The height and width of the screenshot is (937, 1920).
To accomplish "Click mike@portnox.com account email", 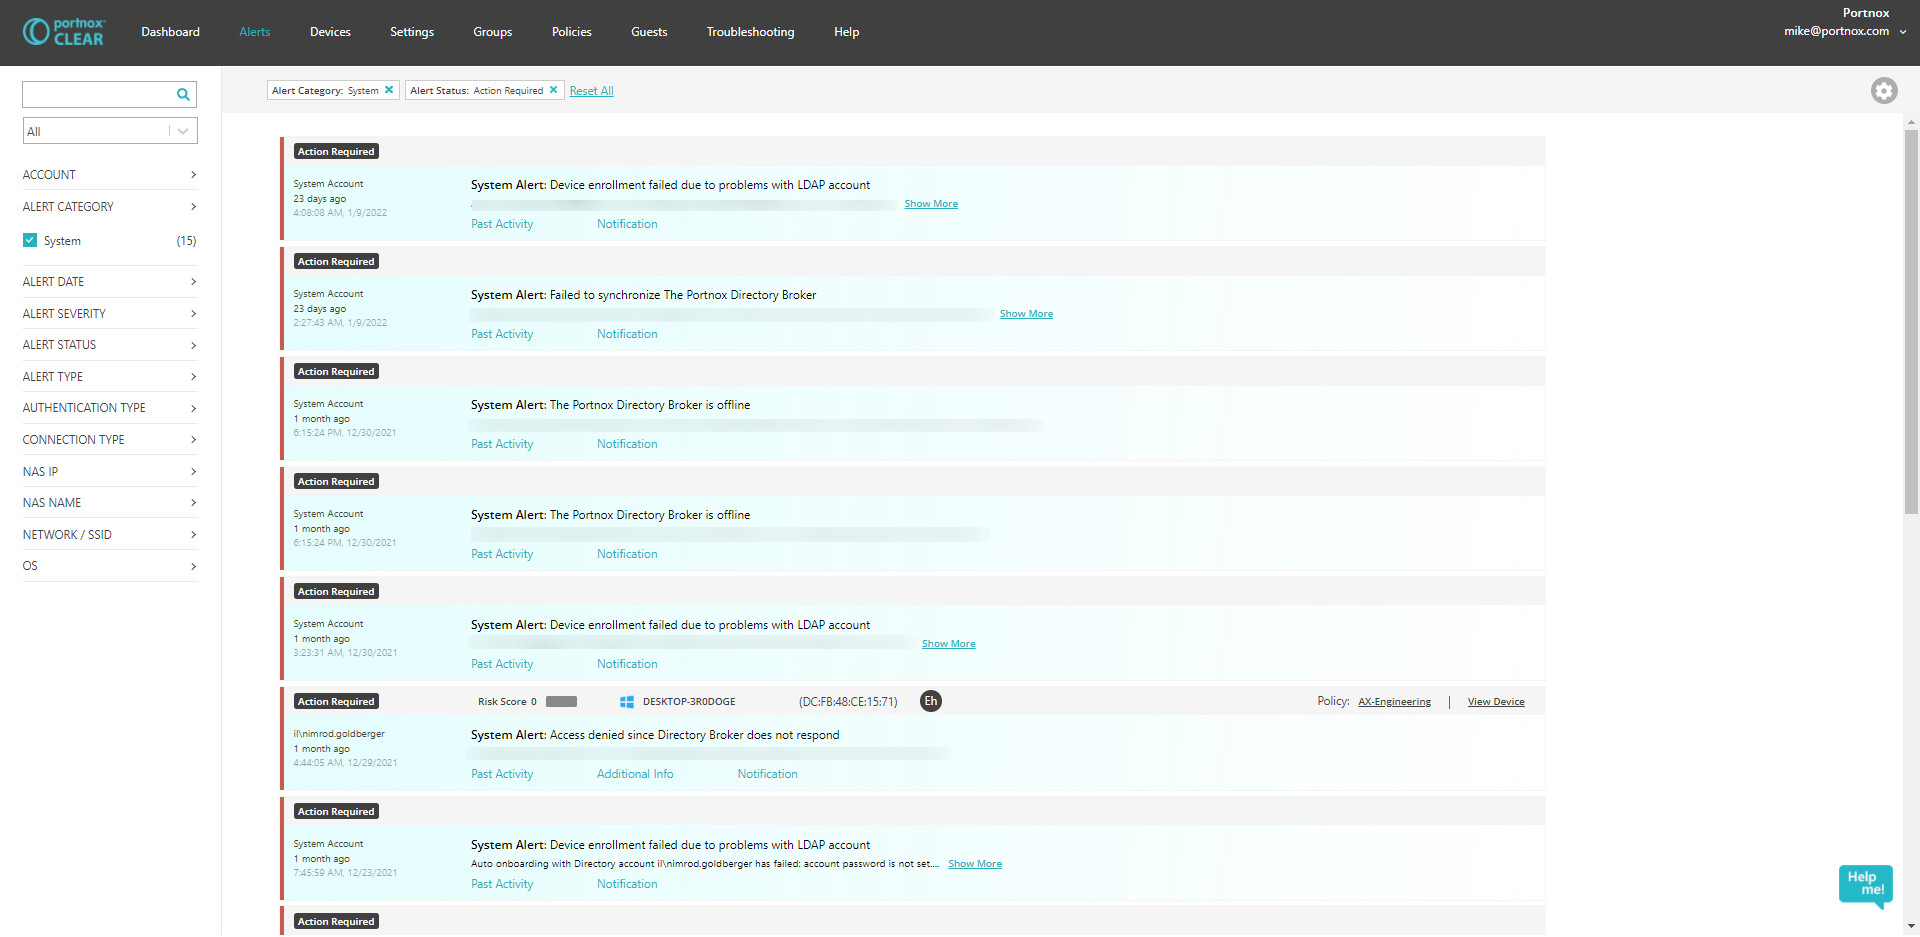I will coord(1836,31).
